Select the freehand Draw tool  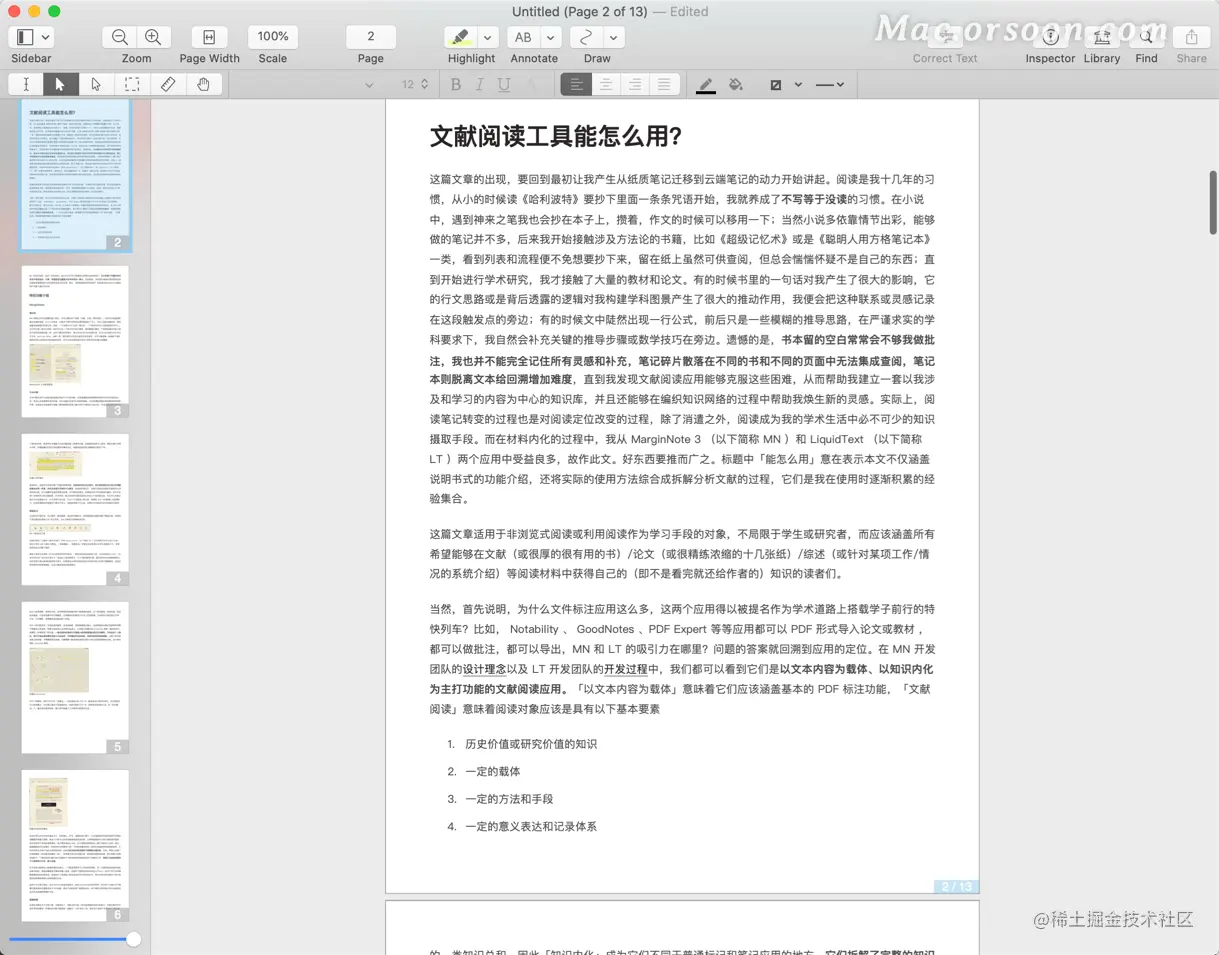click(x=586, y=37)
